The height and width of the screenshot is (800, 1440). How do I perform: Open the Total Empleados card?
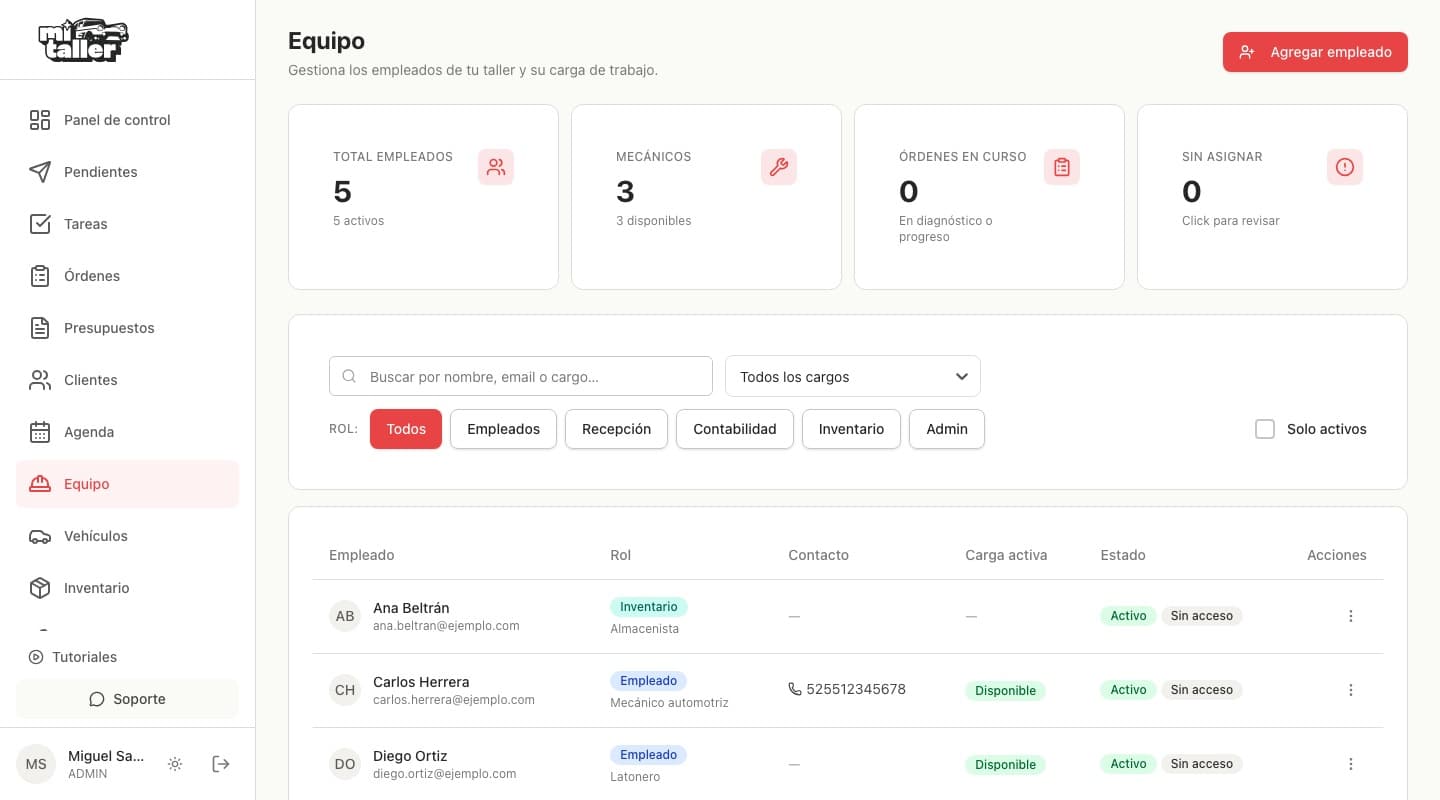point(423,197)
